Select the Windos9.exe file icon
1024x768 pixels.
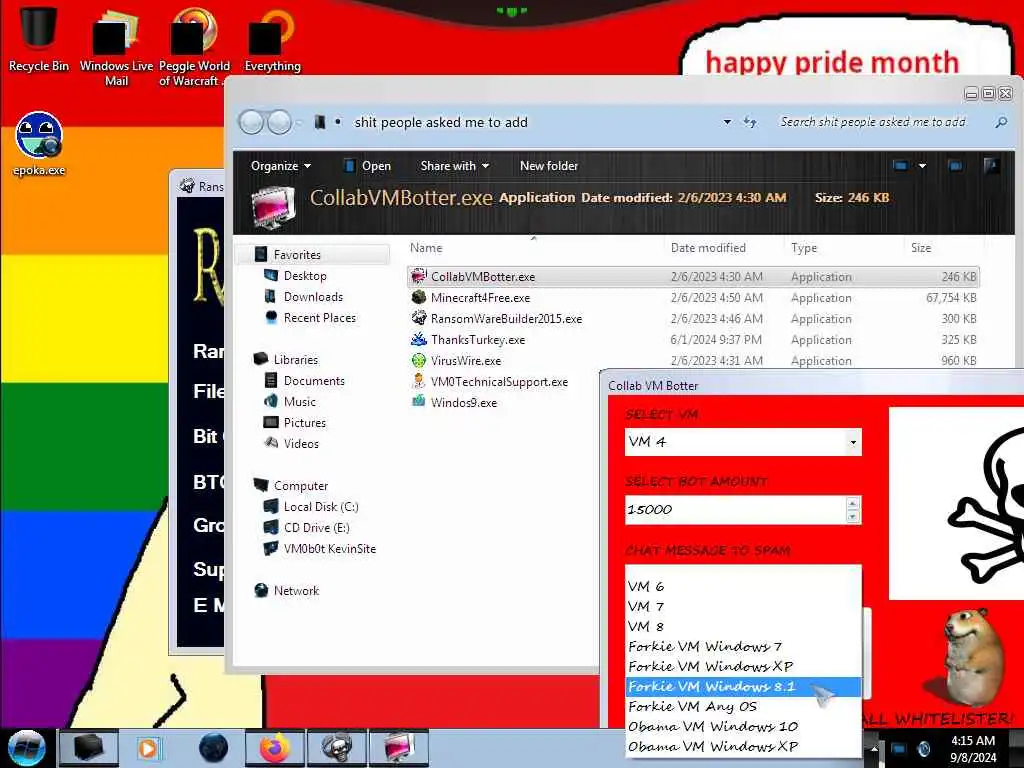click(x=419, y=402)
